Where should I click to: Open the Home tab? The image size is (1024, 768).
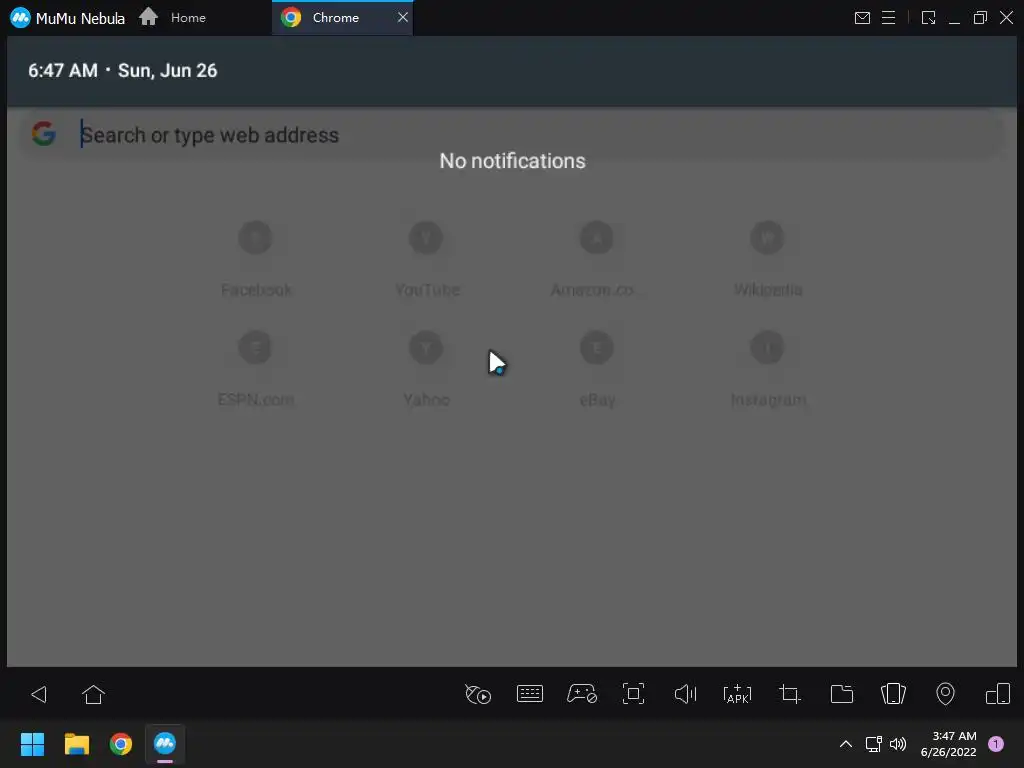tap(173, 18)
